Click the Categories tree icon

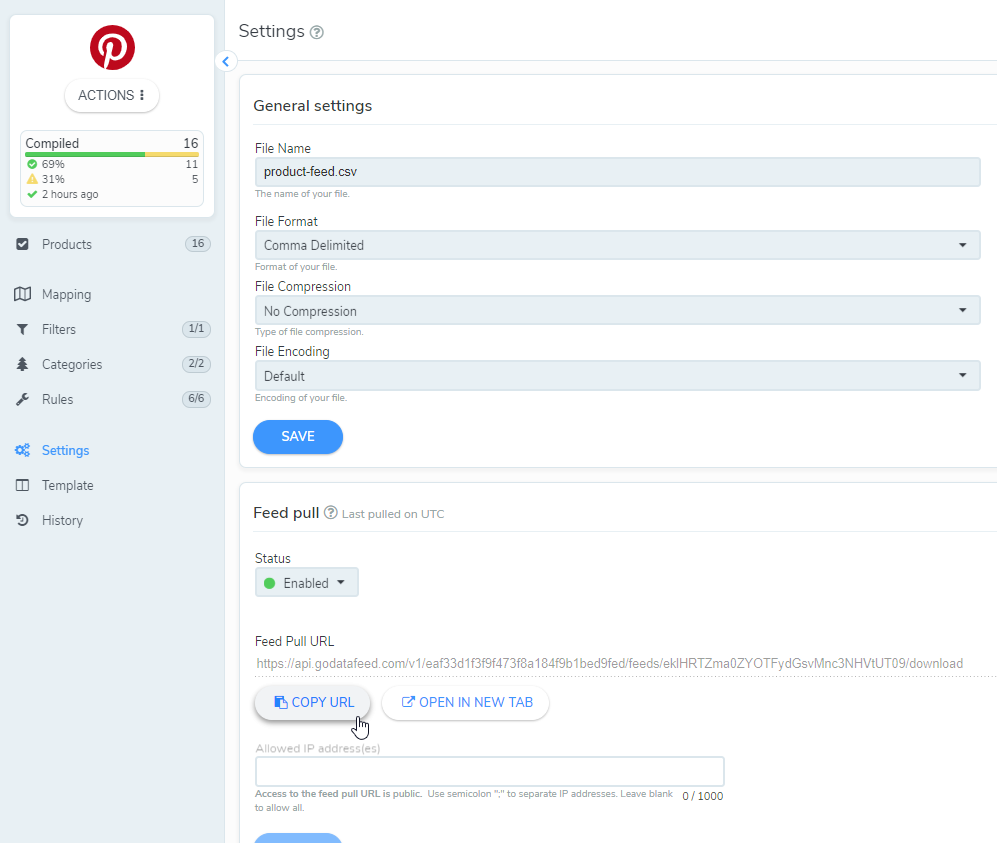24,364
